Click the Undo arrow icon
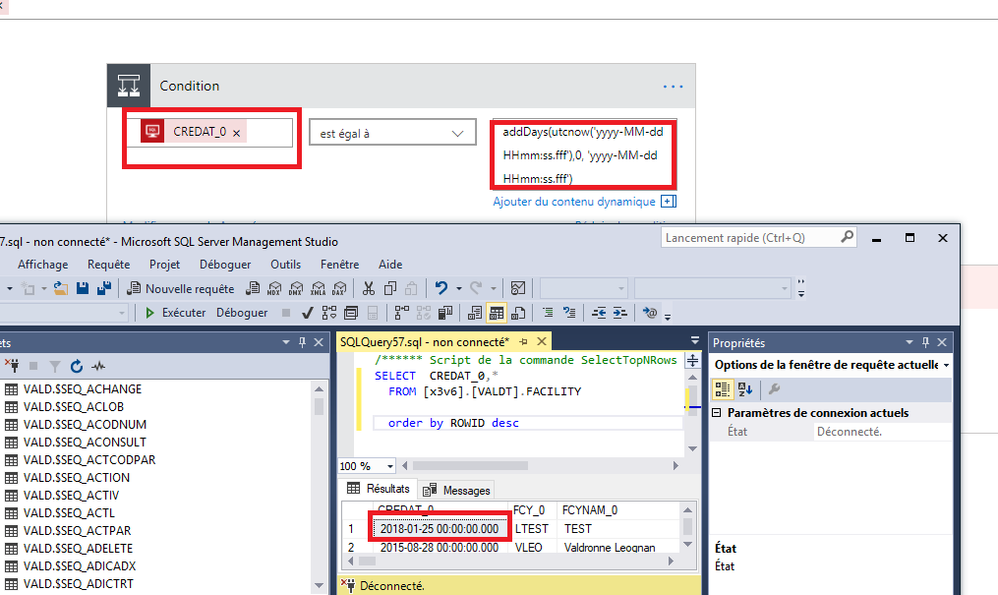 pyautogui.click(x=442, y=288)
